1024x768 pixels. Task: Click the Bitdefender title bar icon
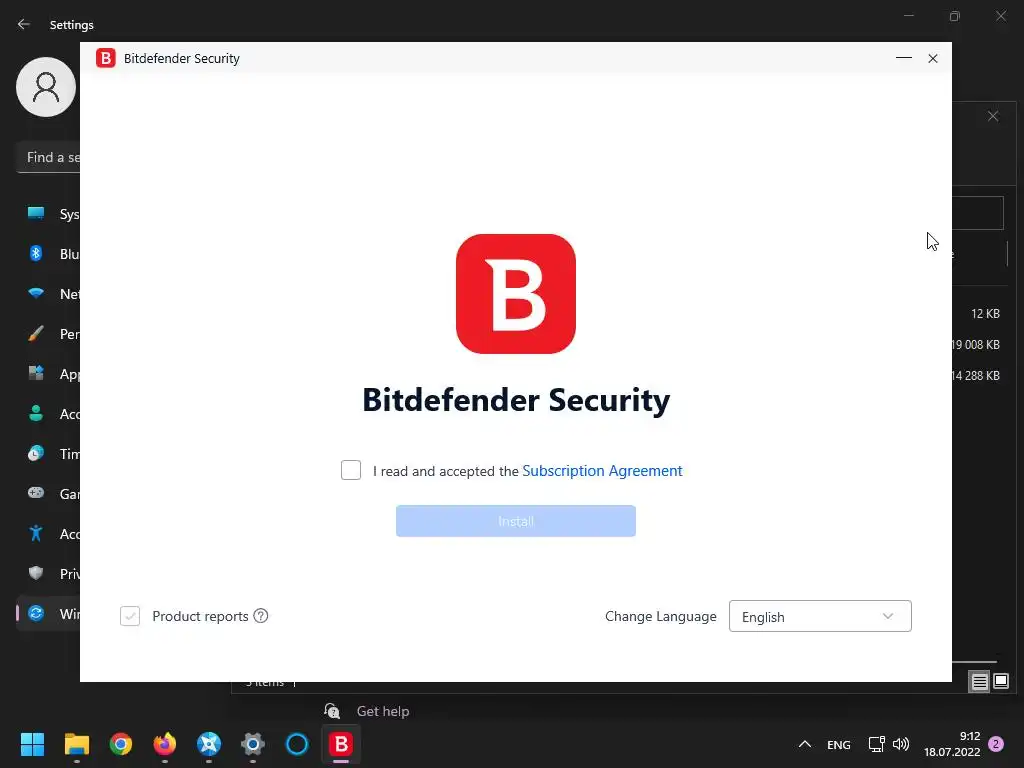[106, 58]
